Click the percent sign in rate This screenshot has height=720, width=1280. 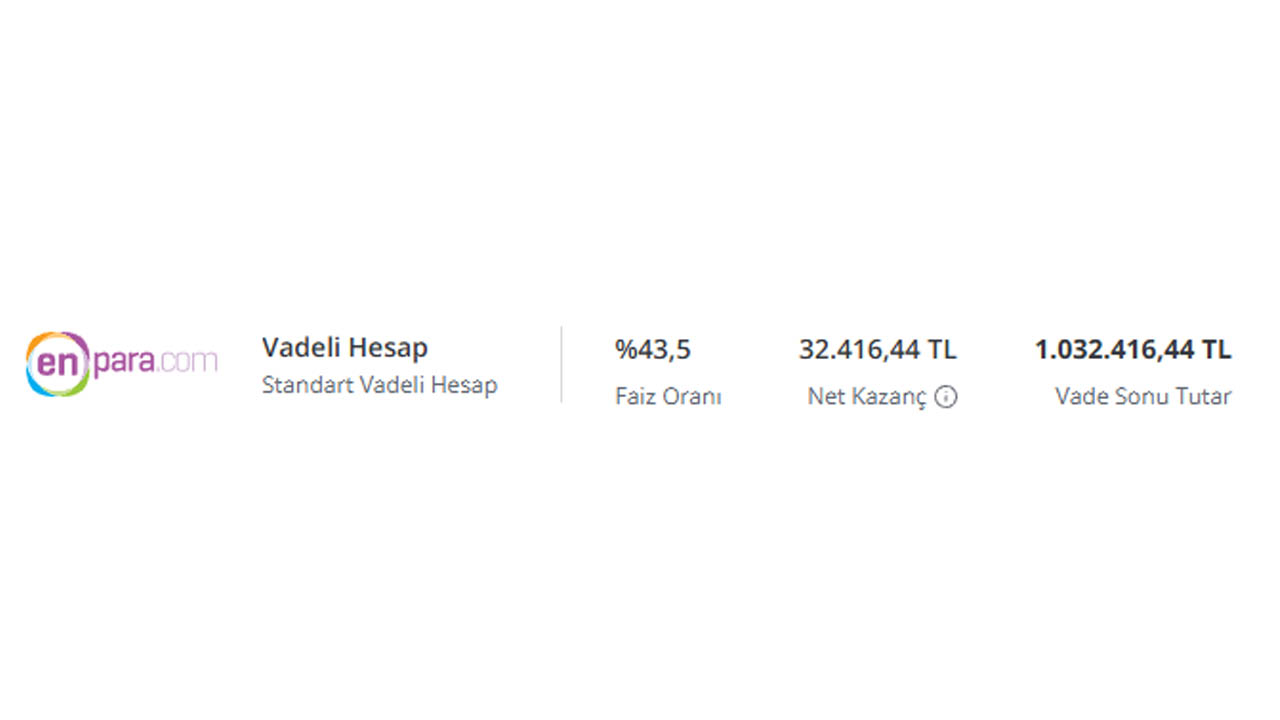[626, 350]
